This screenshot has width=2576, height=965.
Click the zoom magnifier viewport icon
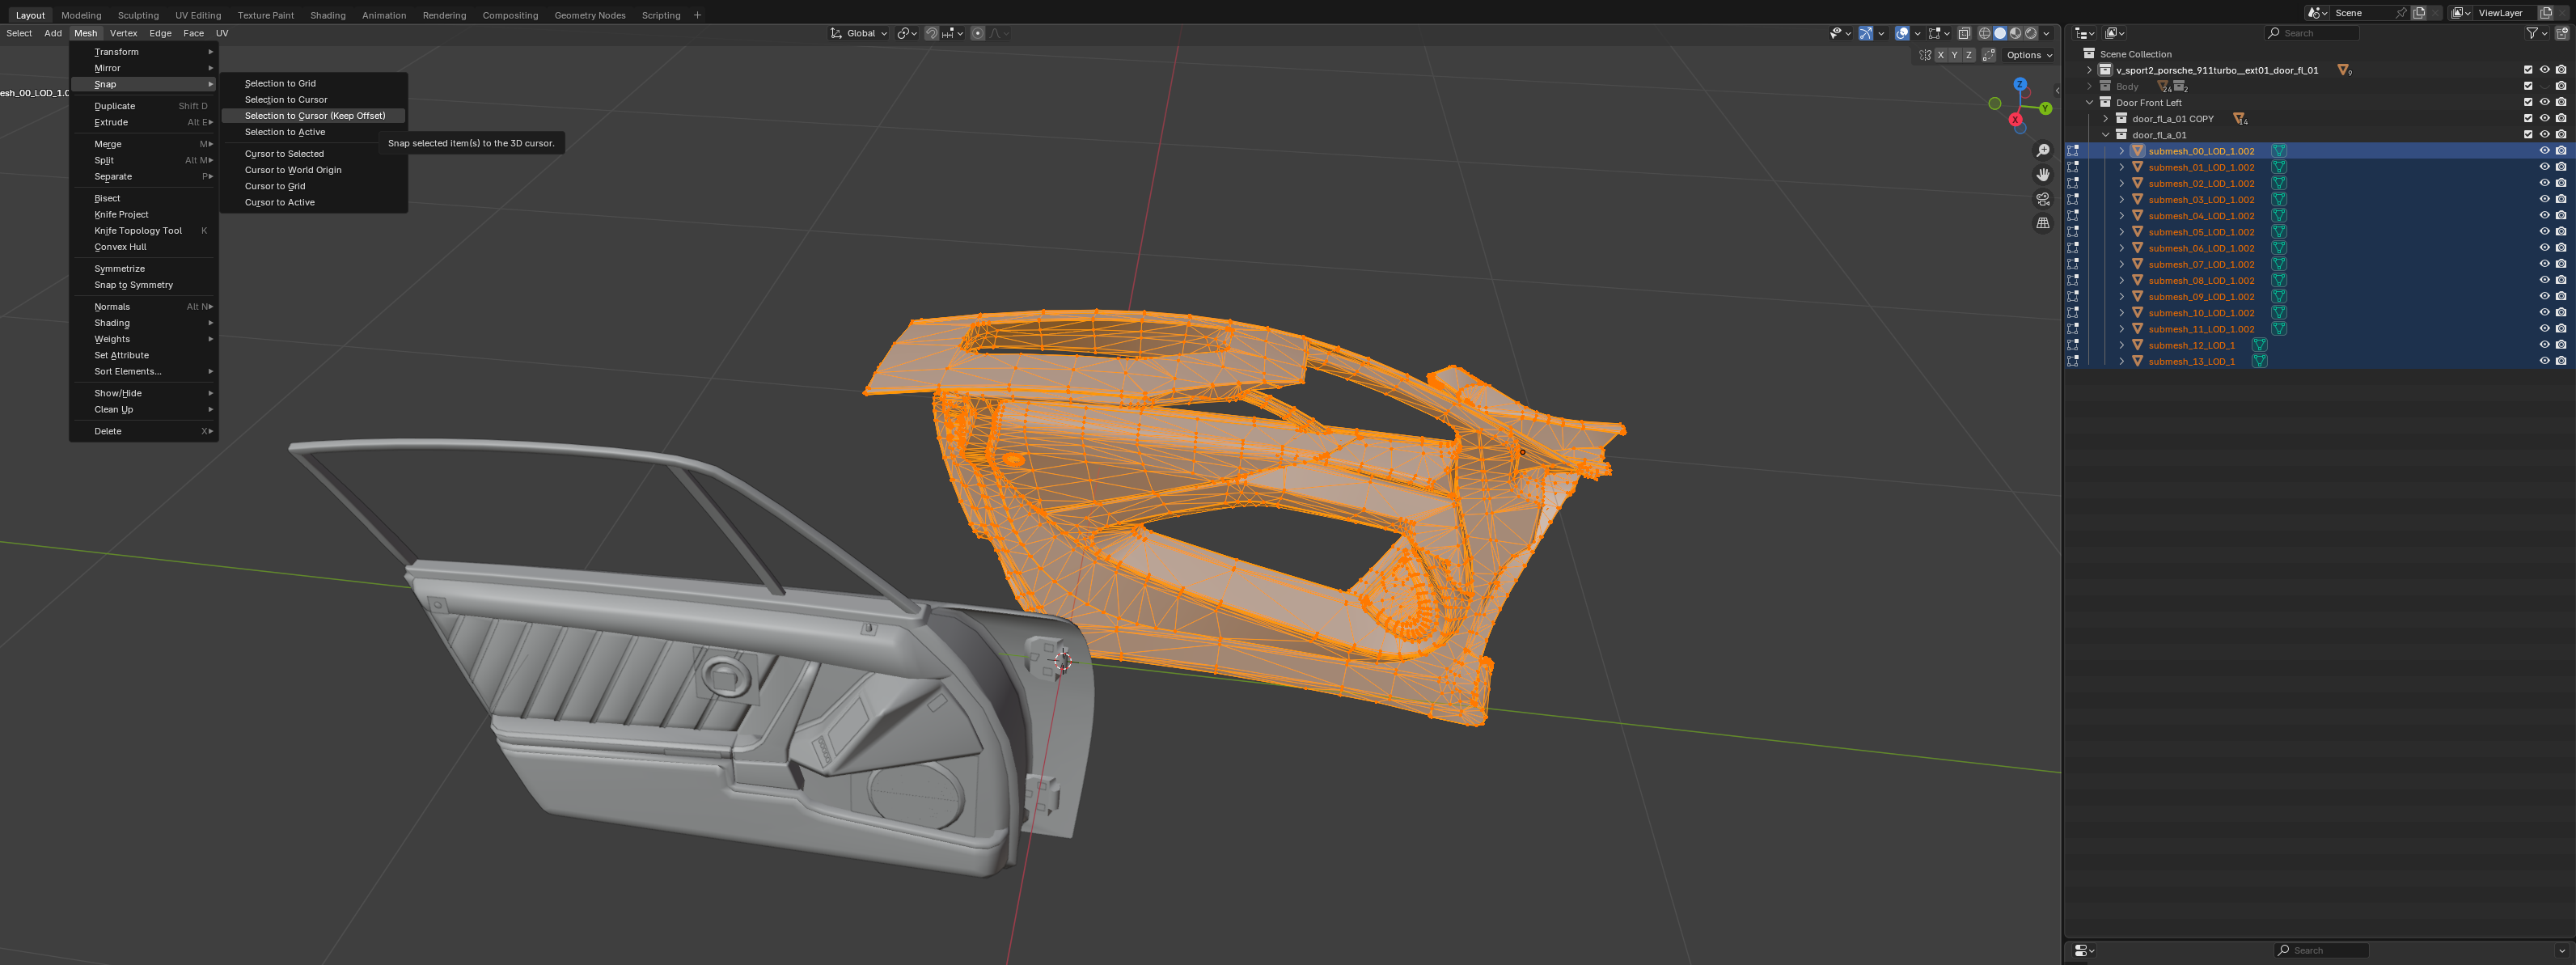point(2043,151)
